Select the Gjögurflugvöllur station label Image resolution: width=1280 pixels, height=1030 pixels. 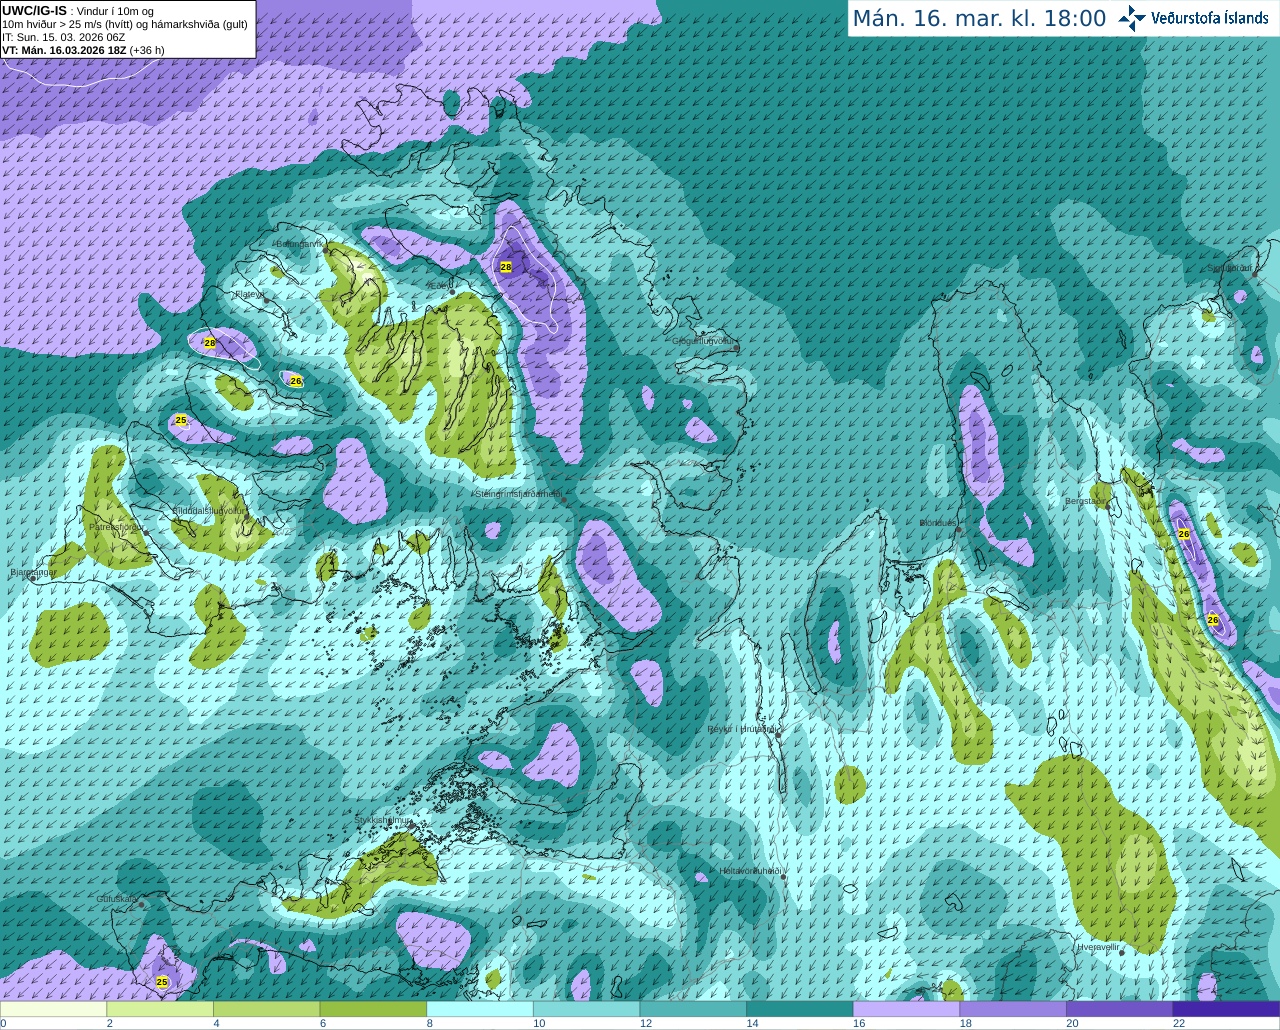point(704,341)
